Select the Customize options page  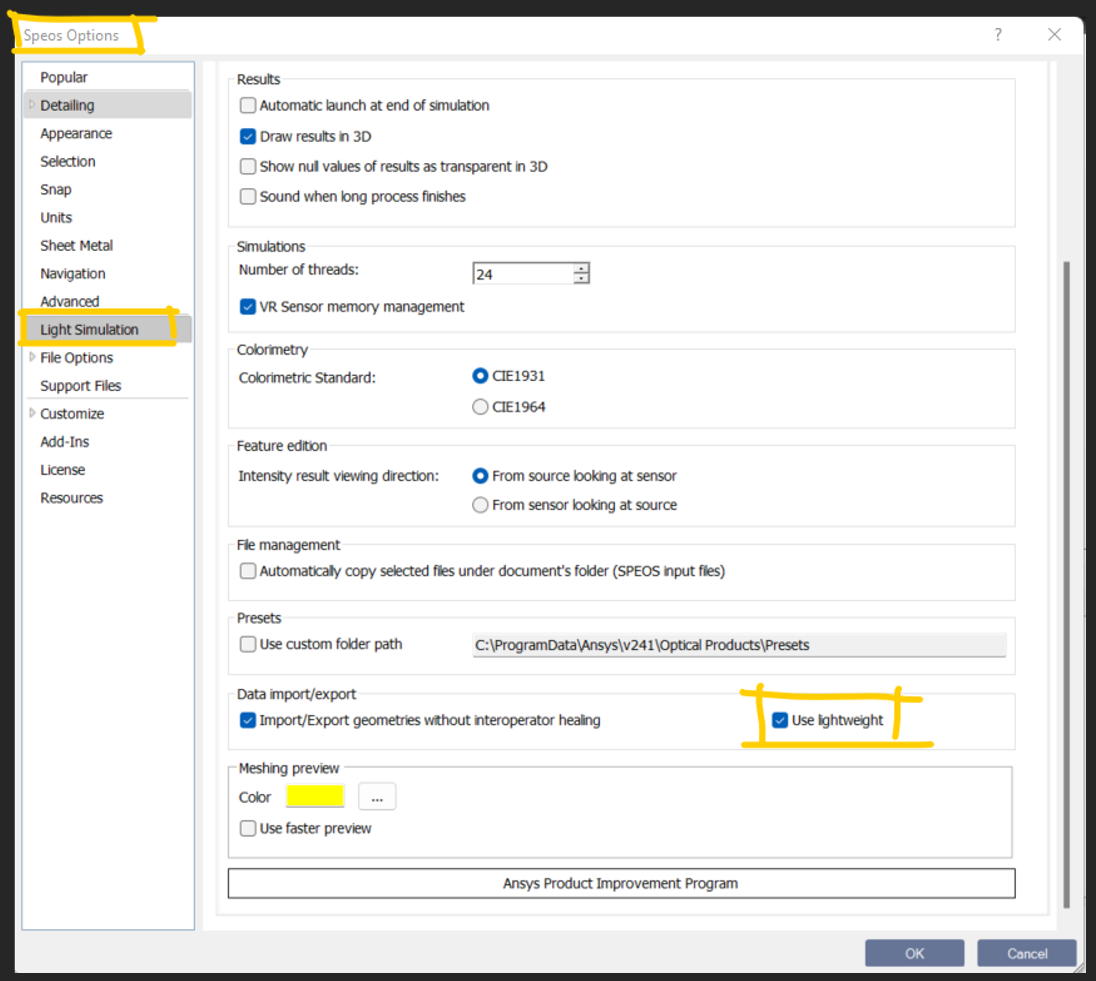[x=72, y=413]
